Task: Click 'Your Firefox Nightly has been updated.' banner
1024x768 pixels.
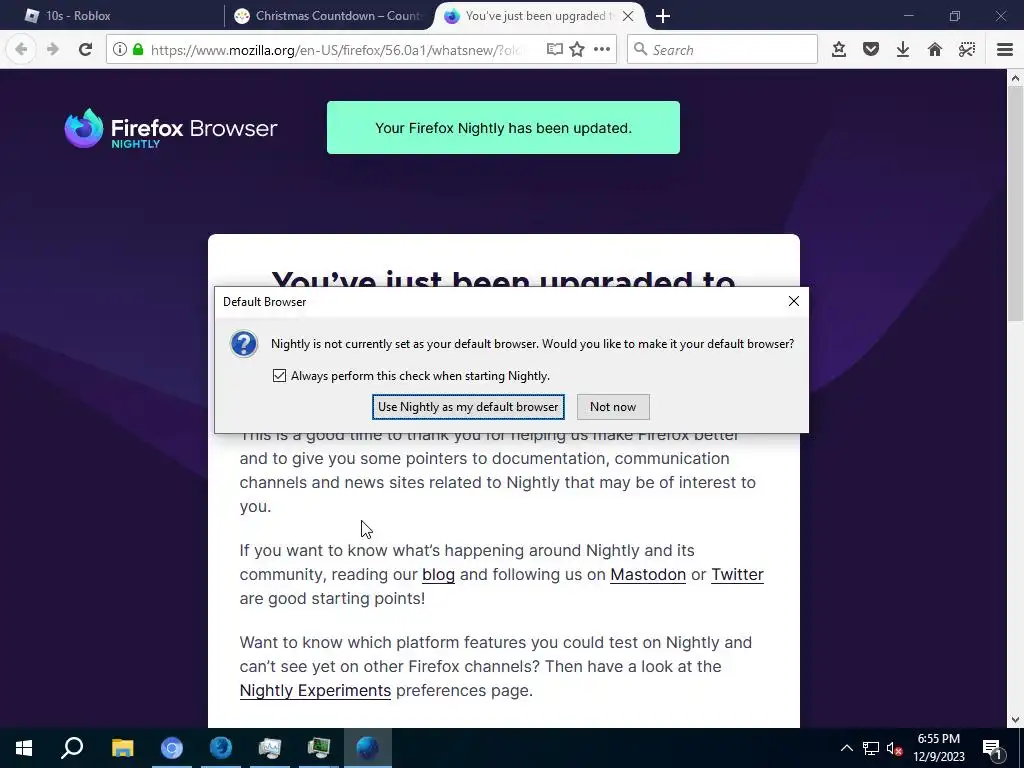Action: pos(503,128)
